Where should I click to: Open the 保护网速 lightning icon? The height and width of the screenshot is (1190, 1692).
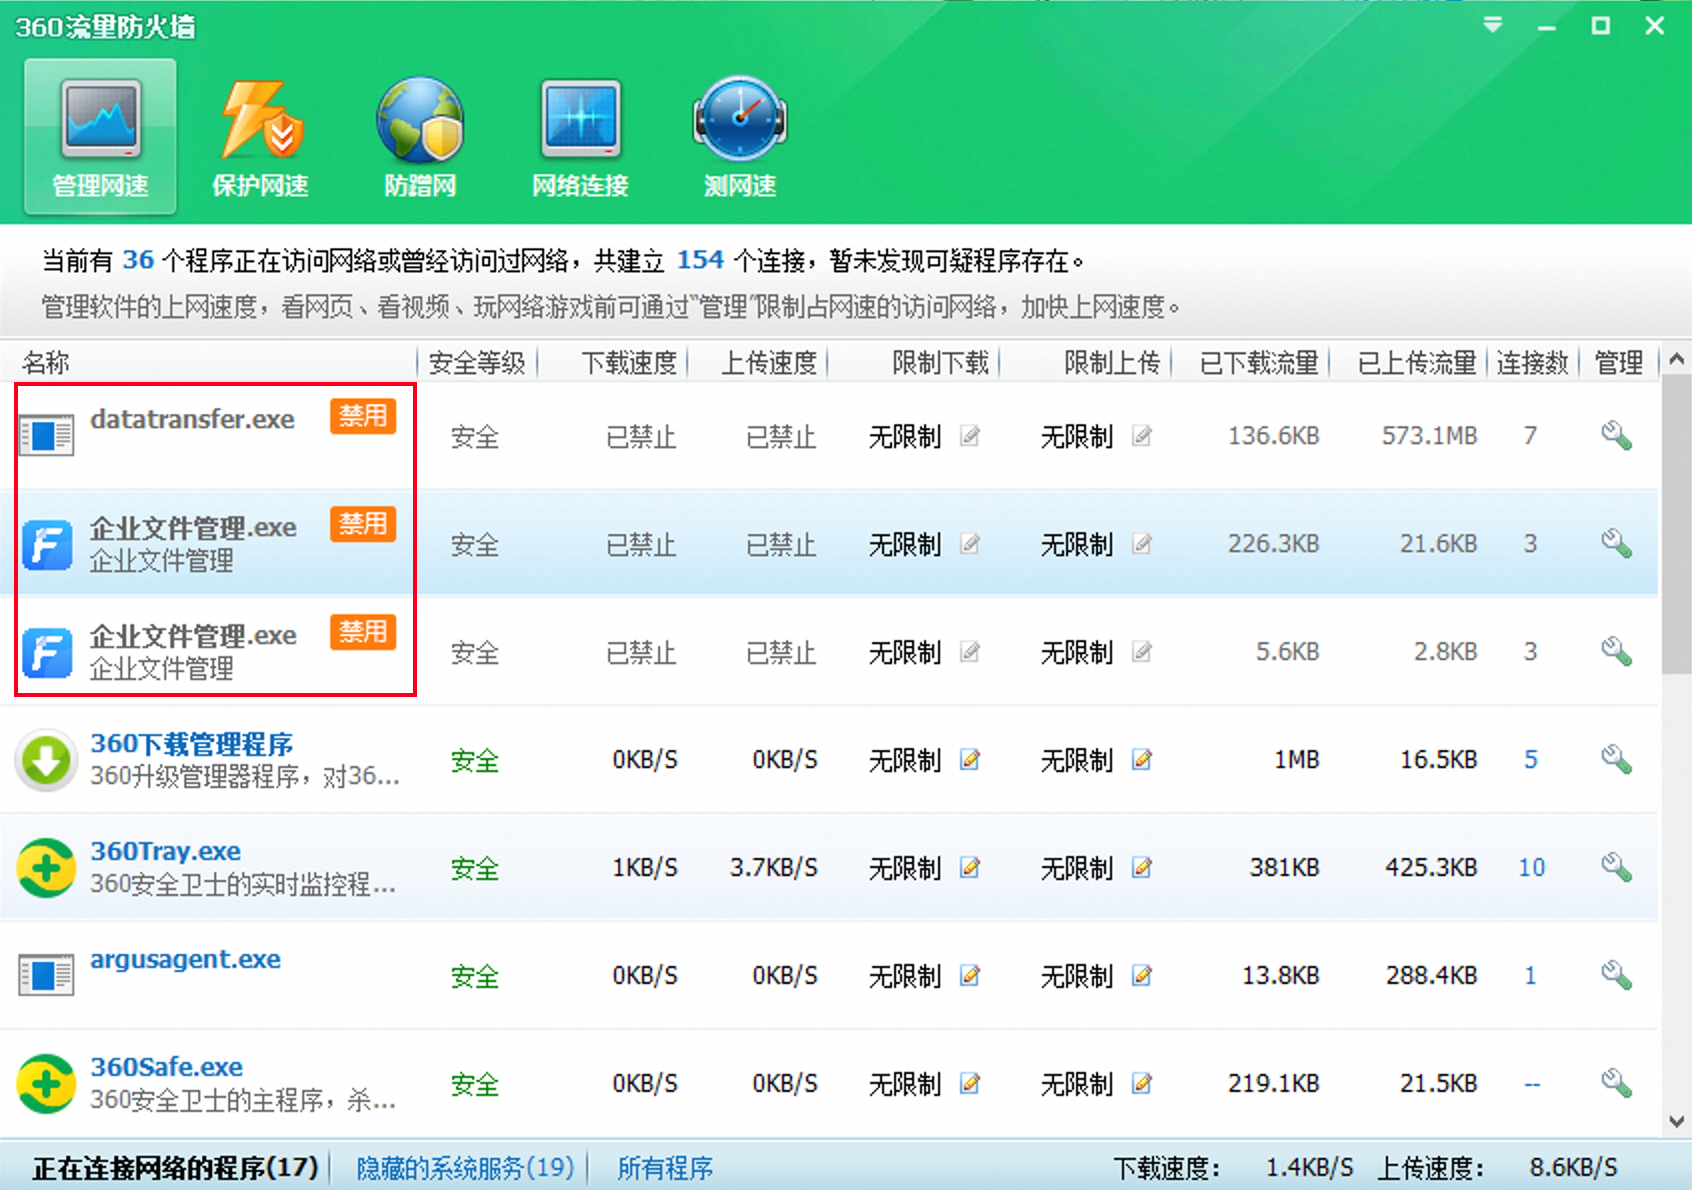[x=260, y=137]
